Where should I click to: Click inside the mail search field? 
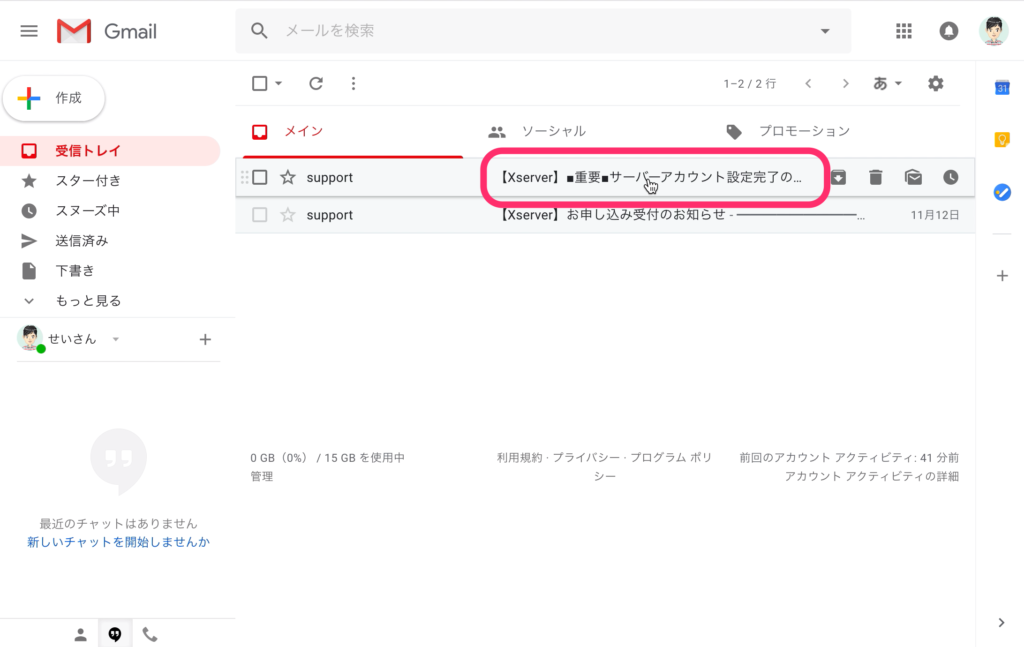point(500,31)
